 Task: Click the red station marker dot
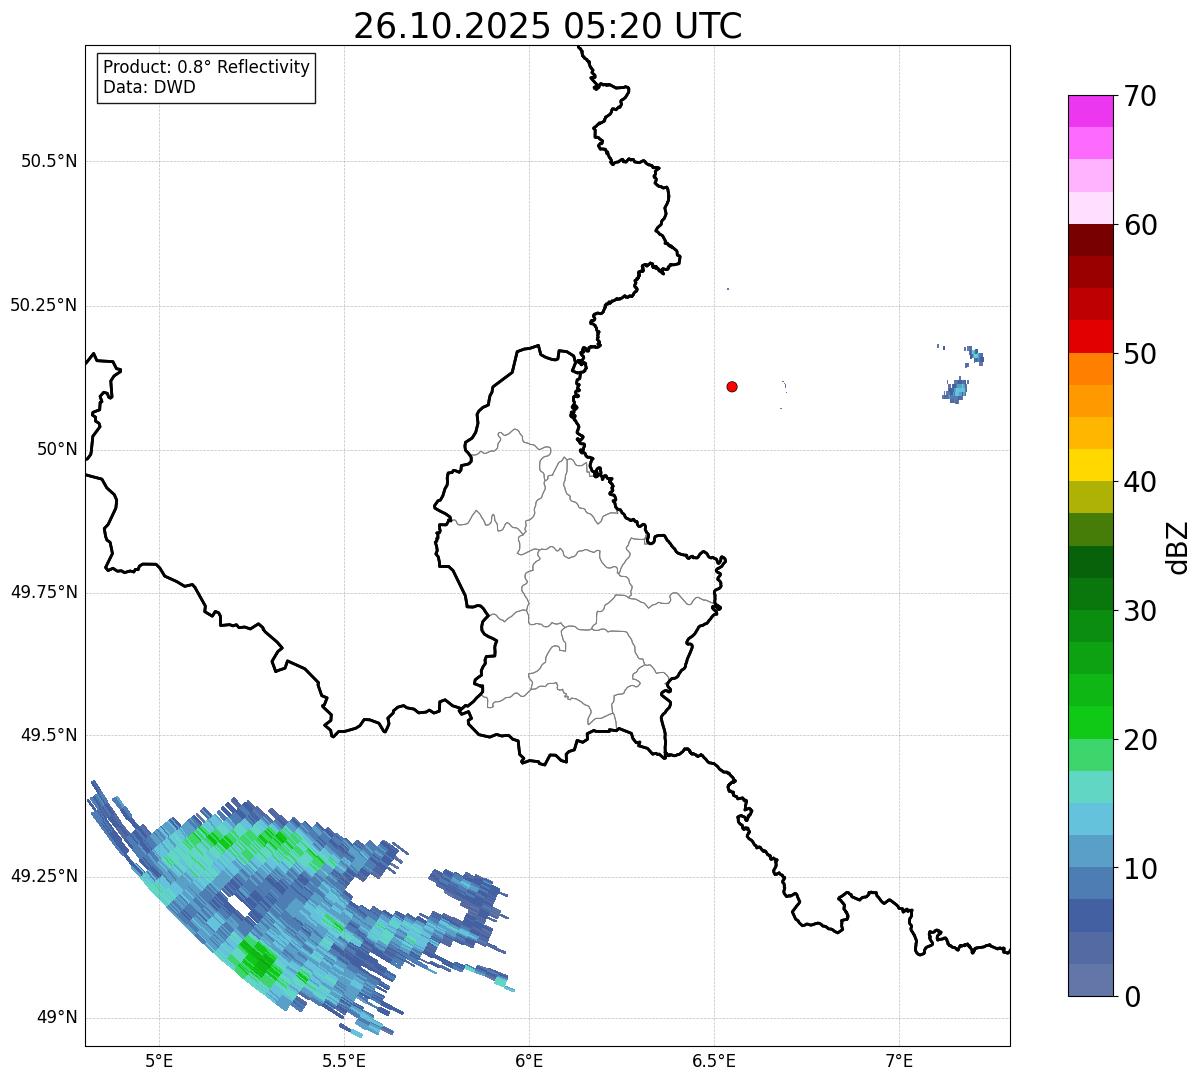pos(732,386)
